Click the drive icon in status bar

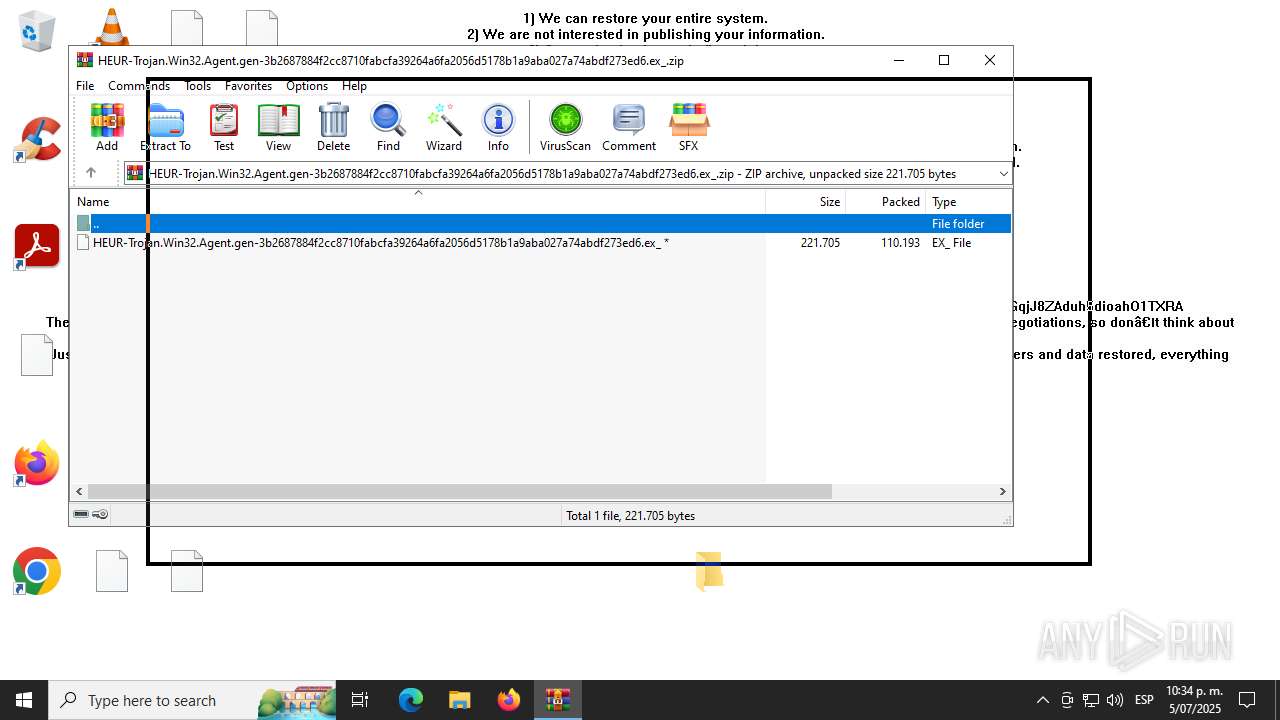[81, 514]
